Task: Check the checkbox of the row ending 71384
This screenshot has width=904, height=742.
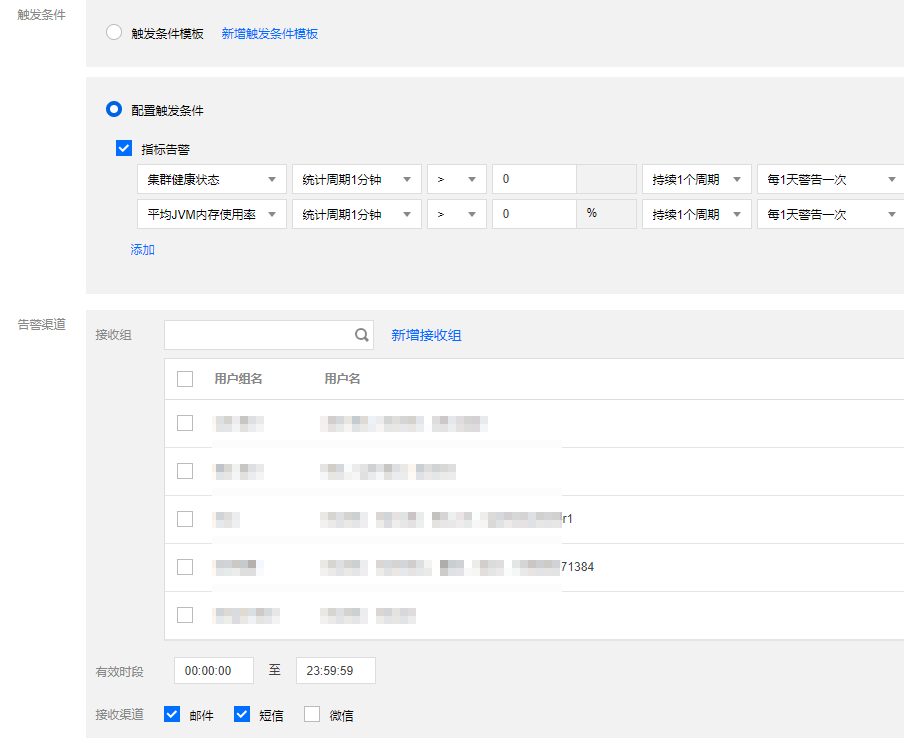Action: click(x=184, y=567)
